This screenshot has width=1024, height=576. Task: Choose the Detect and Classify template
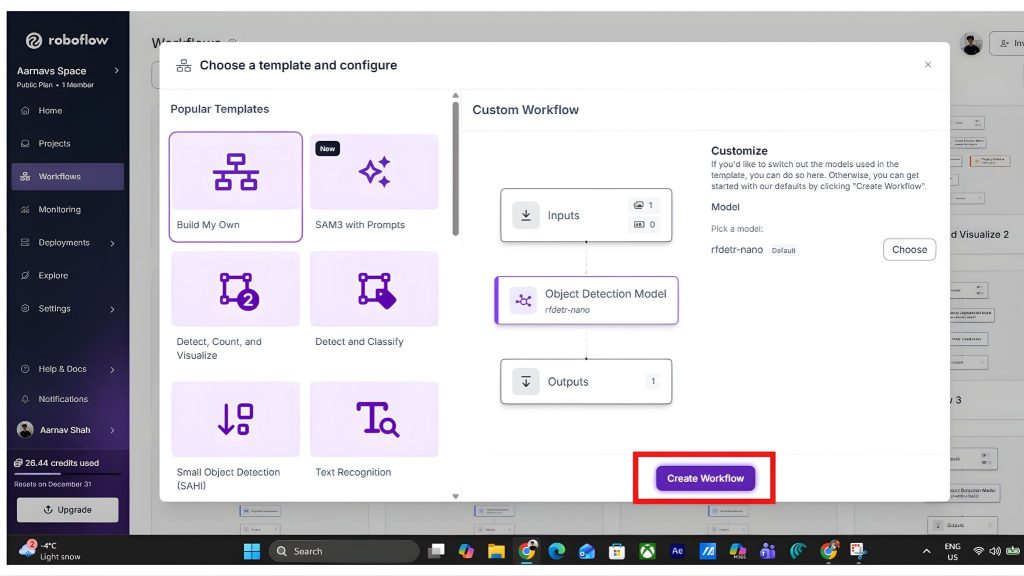click(374, 288)
